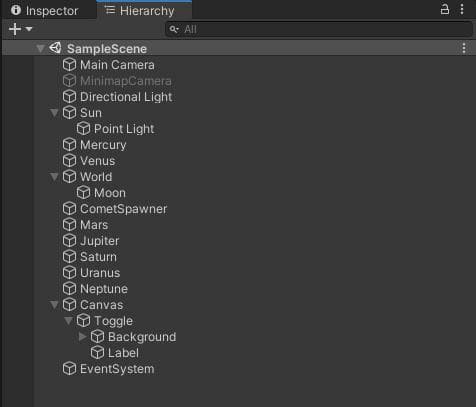Click the Unity scene icon next to SampleScene
The width and height of the screenshot is (476, 407).
point(55,48)
